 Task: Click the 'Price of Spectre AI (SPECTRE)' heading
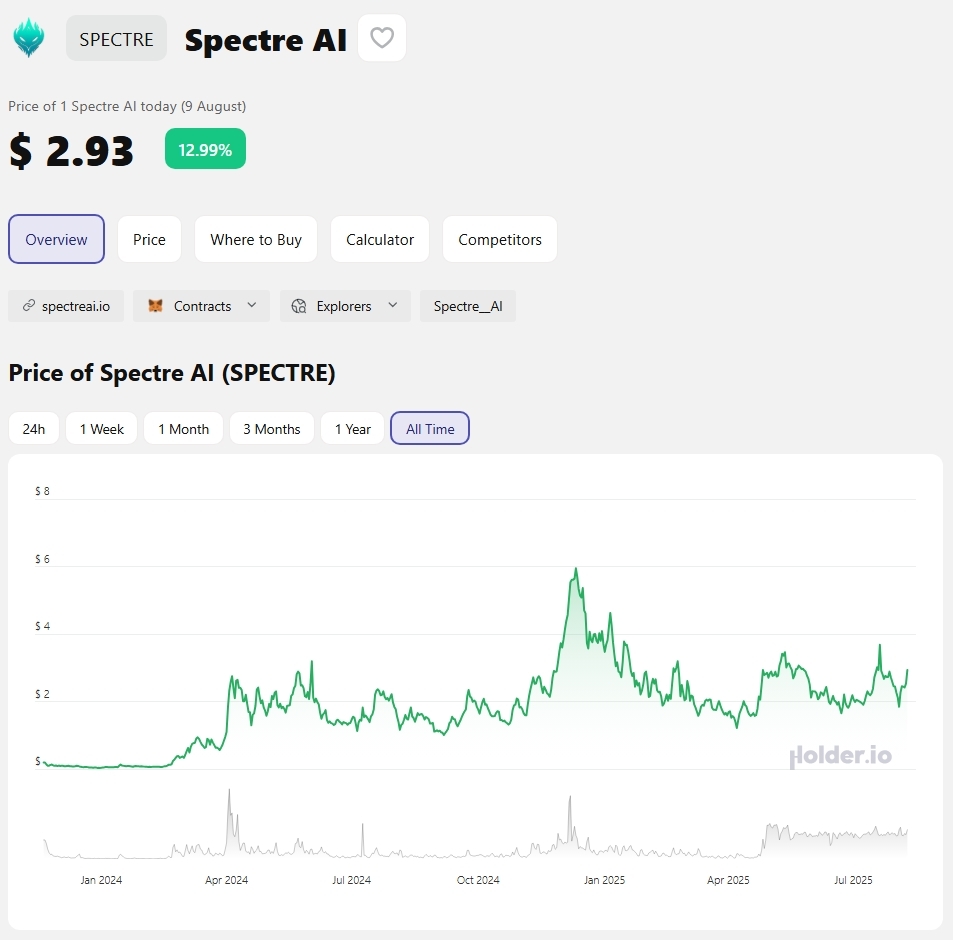point(172,372)
